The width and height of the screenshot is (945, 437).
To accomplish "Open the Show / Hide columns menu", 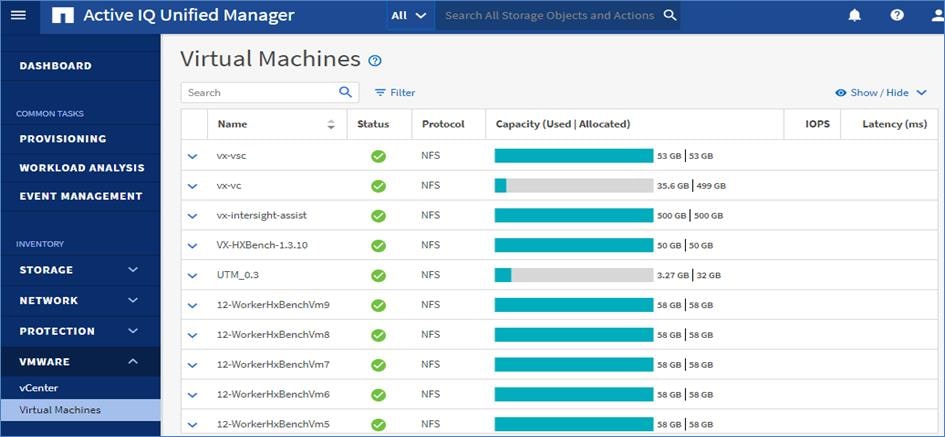I will click(x=881, y=93).
